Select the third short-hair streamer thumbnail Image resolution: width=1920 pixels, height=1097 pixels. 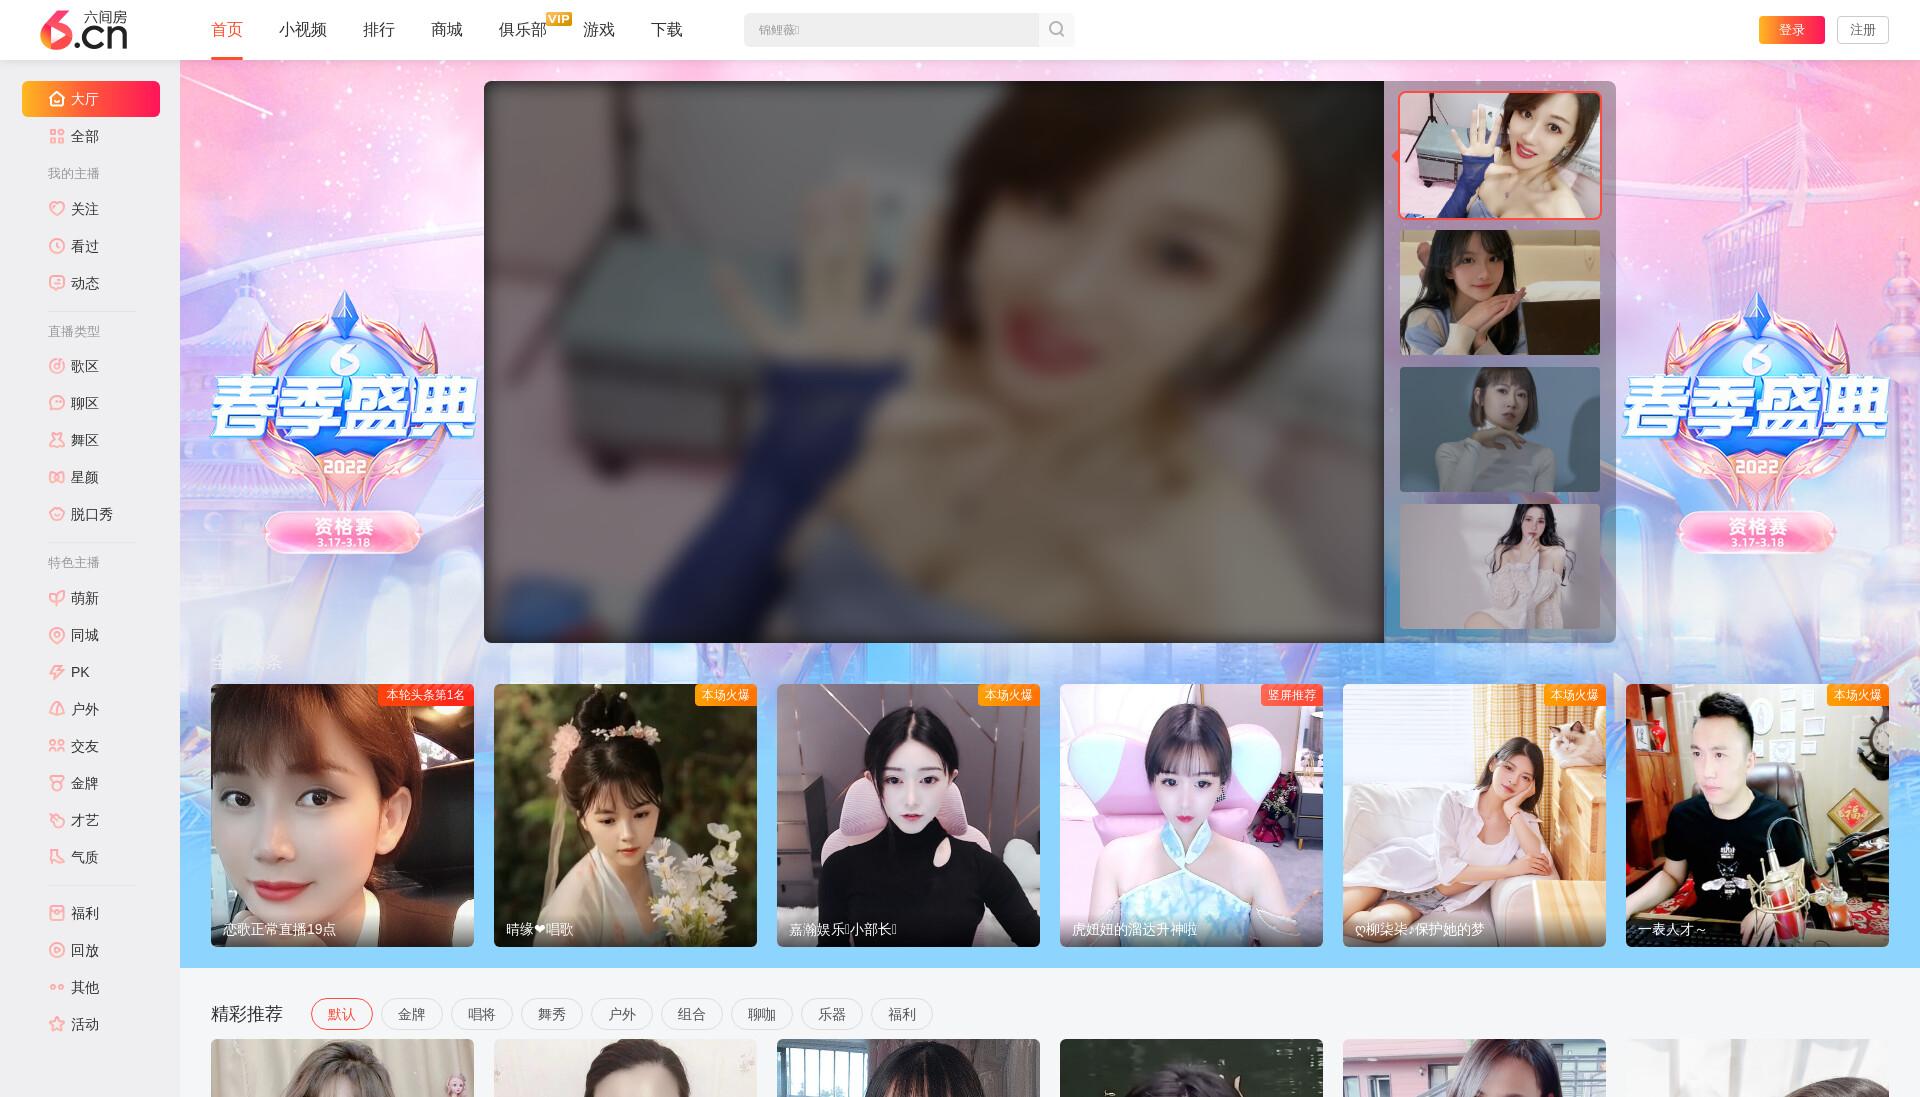tap(1500, 430)
